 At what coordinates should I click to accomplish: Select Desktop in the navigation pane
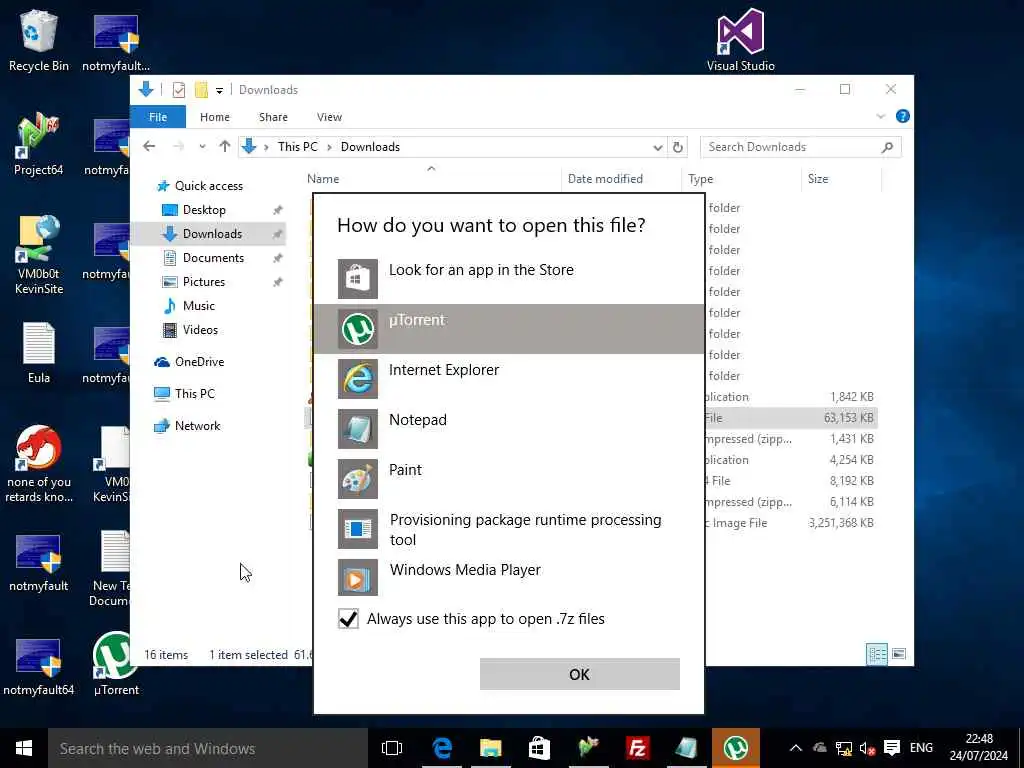click(x=204, y=210)
